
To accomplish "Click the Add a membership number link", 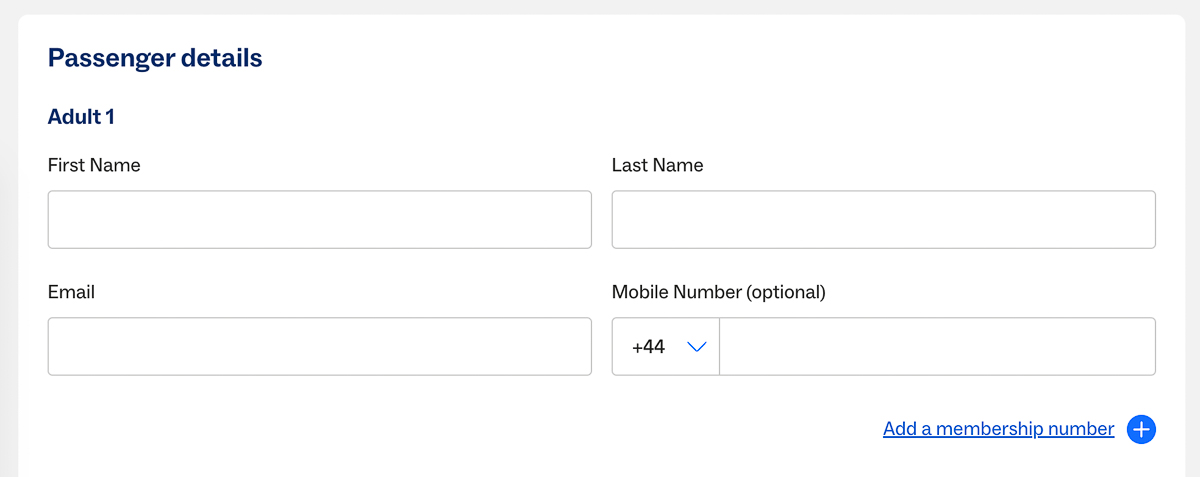I will pyautogui.click(x=998, y=429).
